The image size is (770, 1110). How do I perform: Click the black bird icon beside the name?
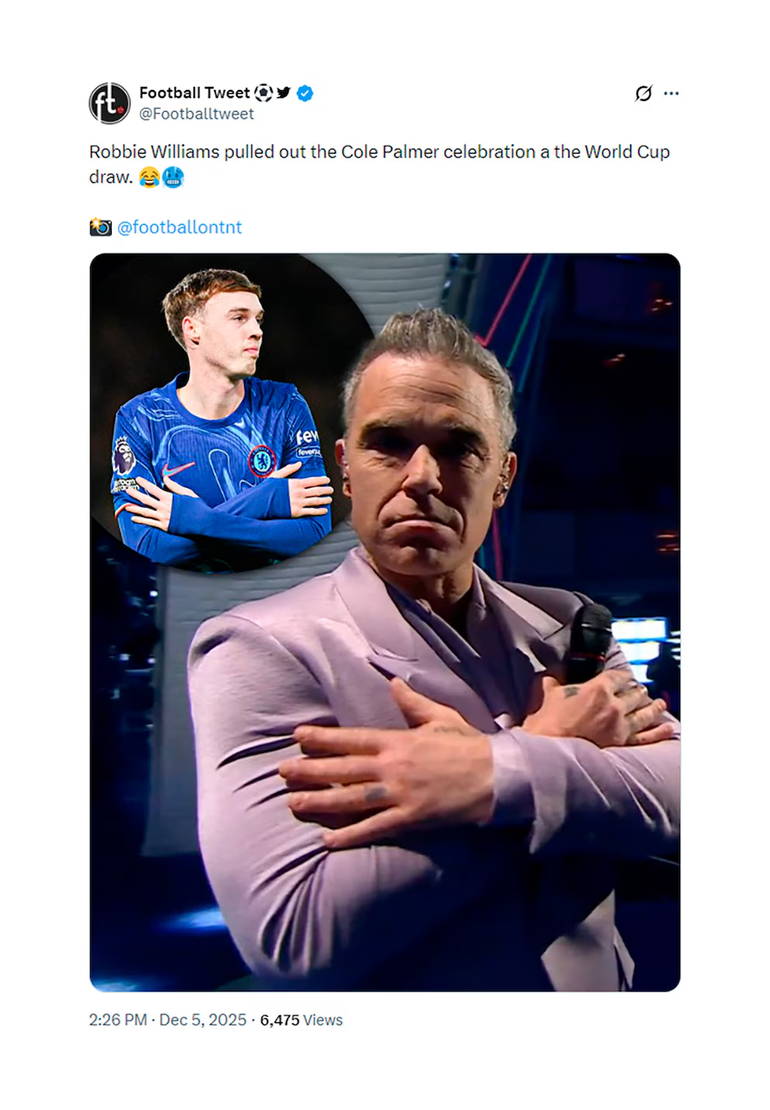(x=284, y=93)
